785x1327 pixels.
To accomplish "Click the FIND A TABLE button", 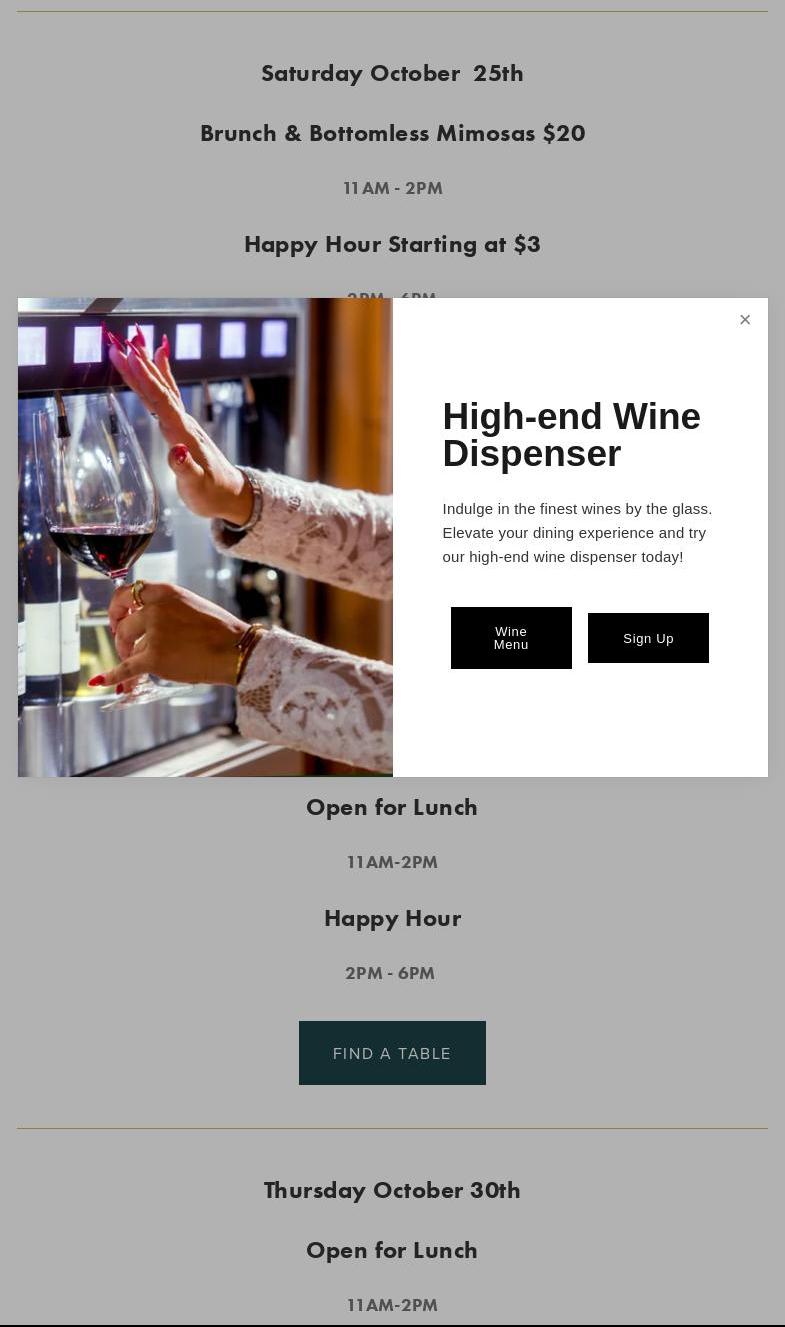I will point(392,1053).
